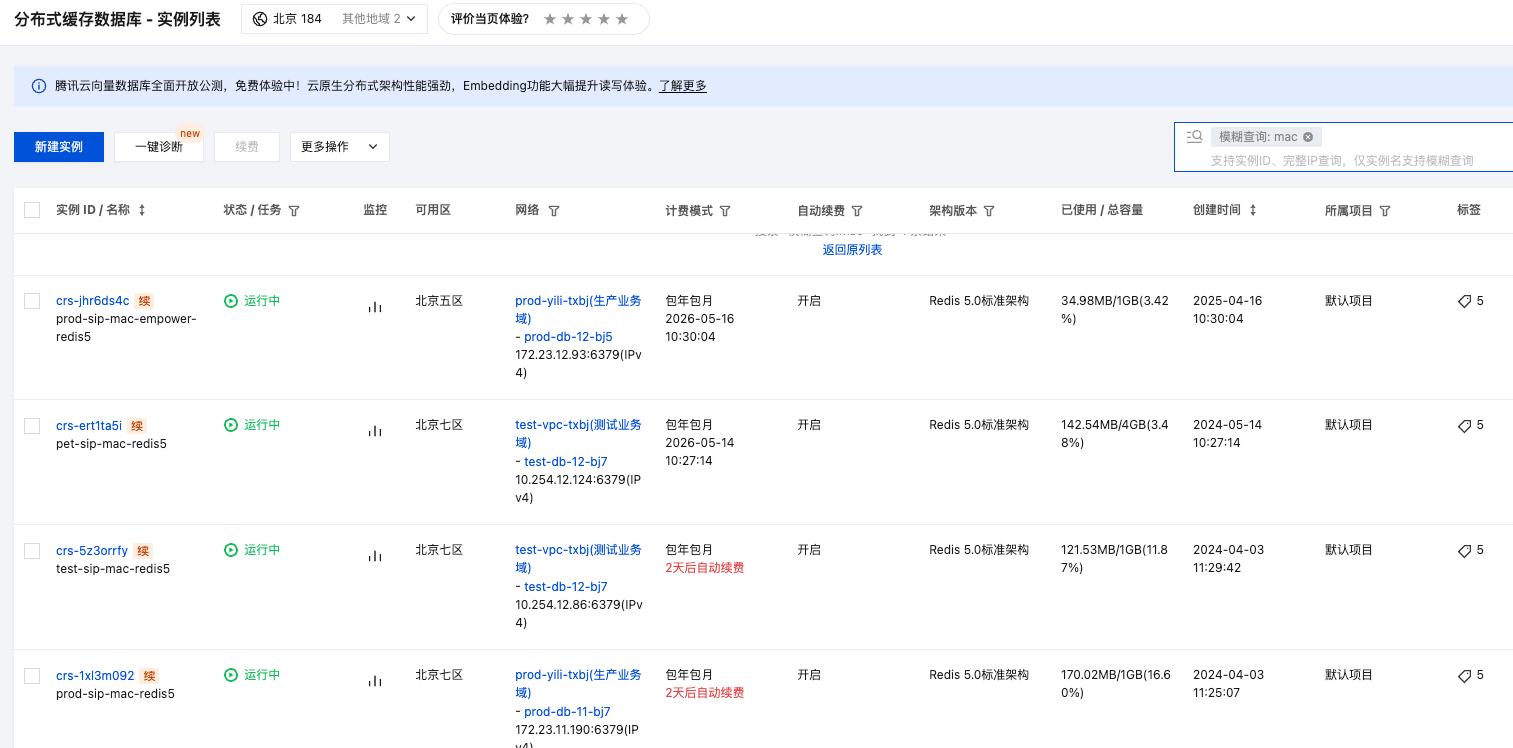Screen dimensions: 1513x748
Task: Open instance crs-jhr6ds4c details
Action: pyautogui.click(x=93, y=301)
